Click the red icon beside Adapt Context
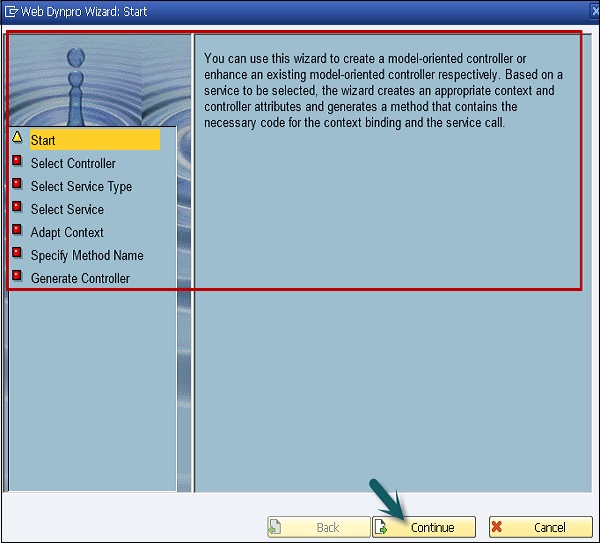This screenshot has height=543, width=600. [x=17, y=230]
